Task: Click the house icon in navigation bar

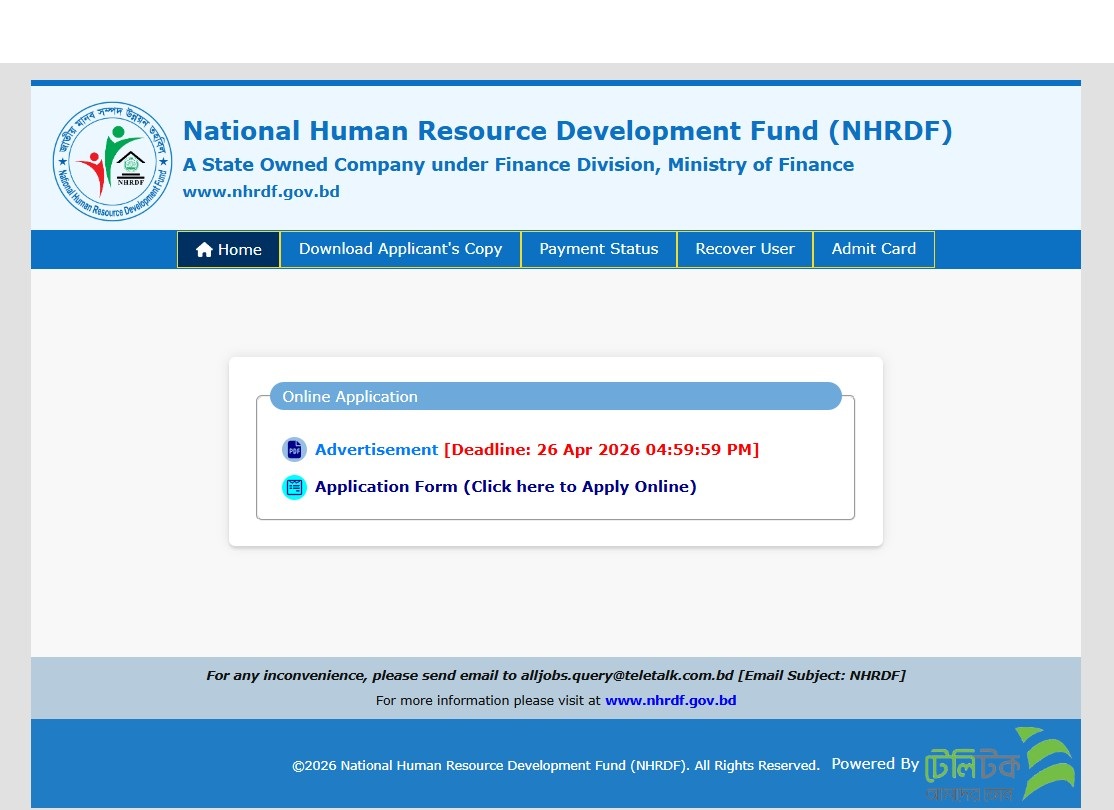Action: coord(204,250)
